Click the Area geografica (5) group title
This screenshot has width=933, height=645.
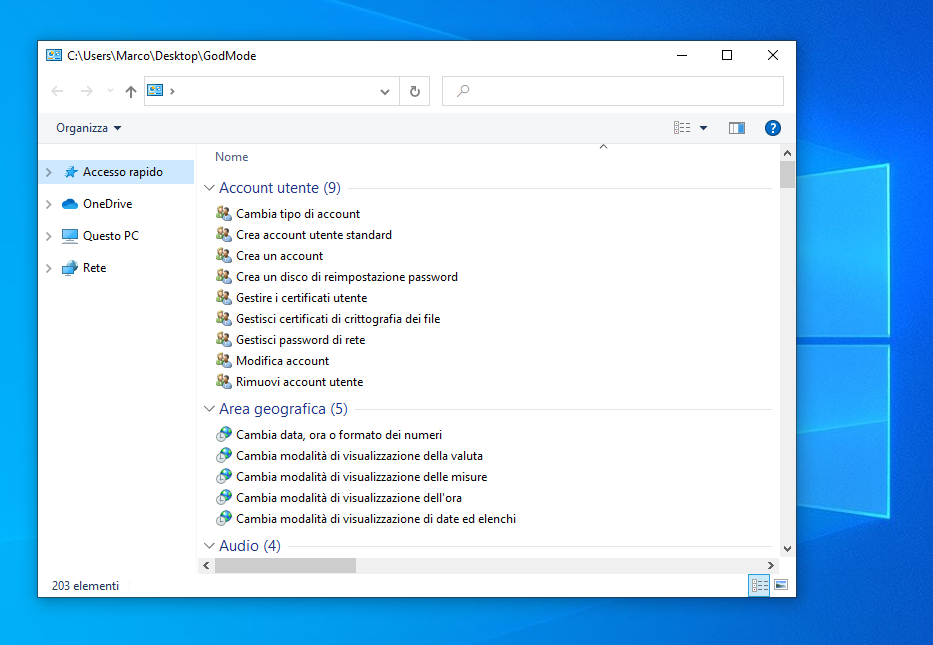tap(283, 409)
